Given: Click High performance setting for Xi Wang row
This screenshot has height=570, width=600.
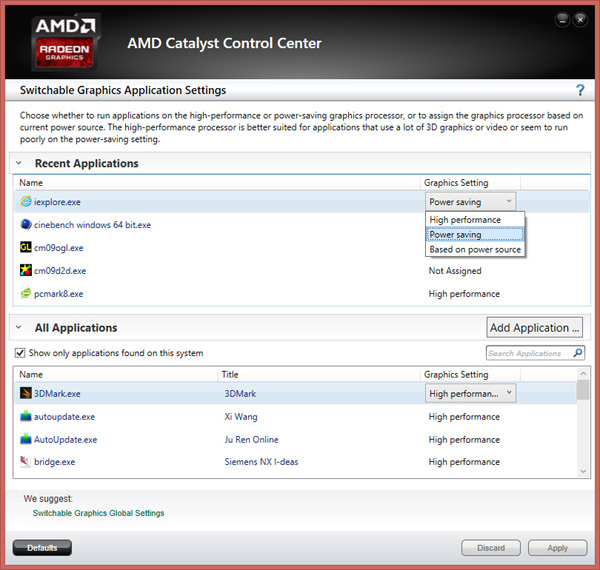Looking at the screenshot, I should pos(464,417).
